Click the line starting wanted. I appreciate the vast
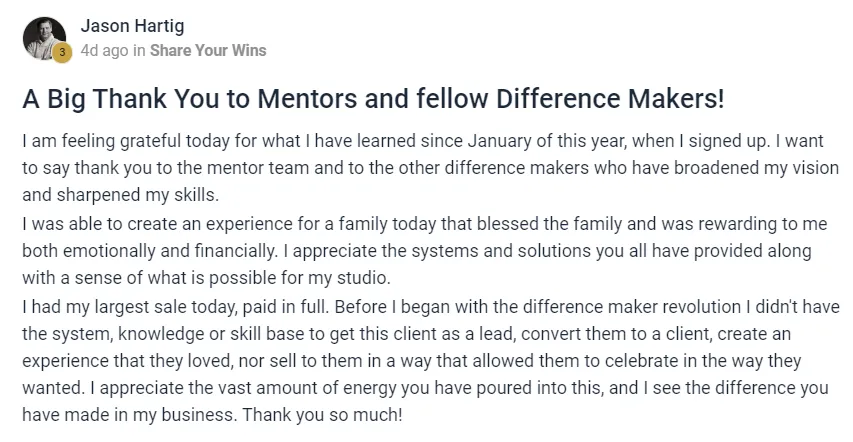853x442 pixels. coord(425,388)
